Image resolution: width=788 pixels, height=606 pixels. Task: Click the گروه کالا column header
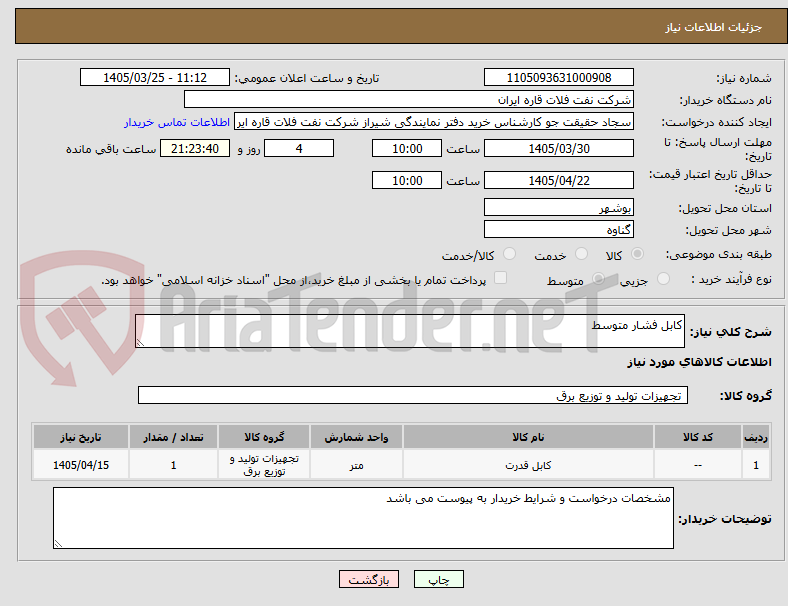coord(264,437)
